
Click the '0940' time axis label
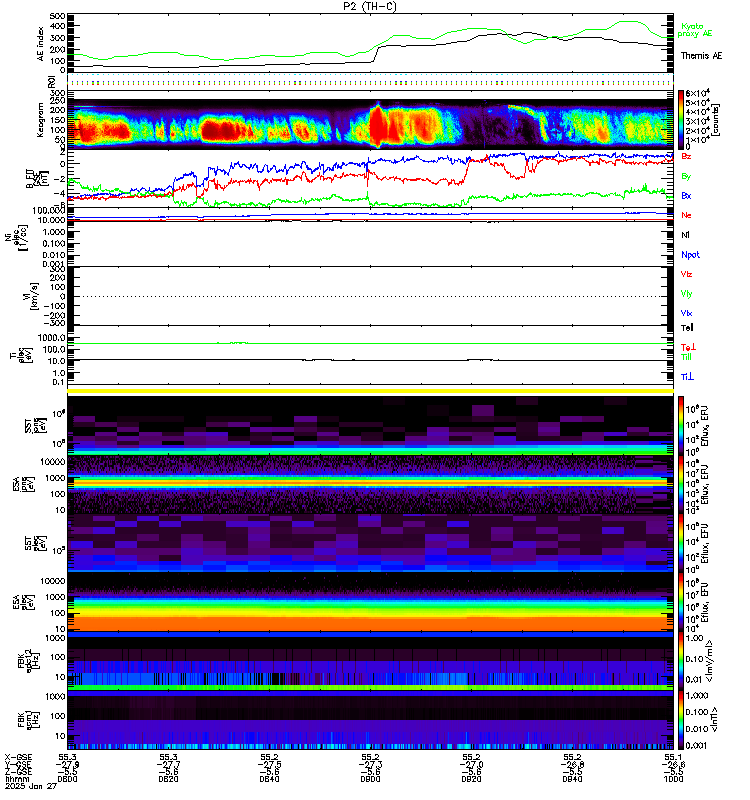click(572, 779)
